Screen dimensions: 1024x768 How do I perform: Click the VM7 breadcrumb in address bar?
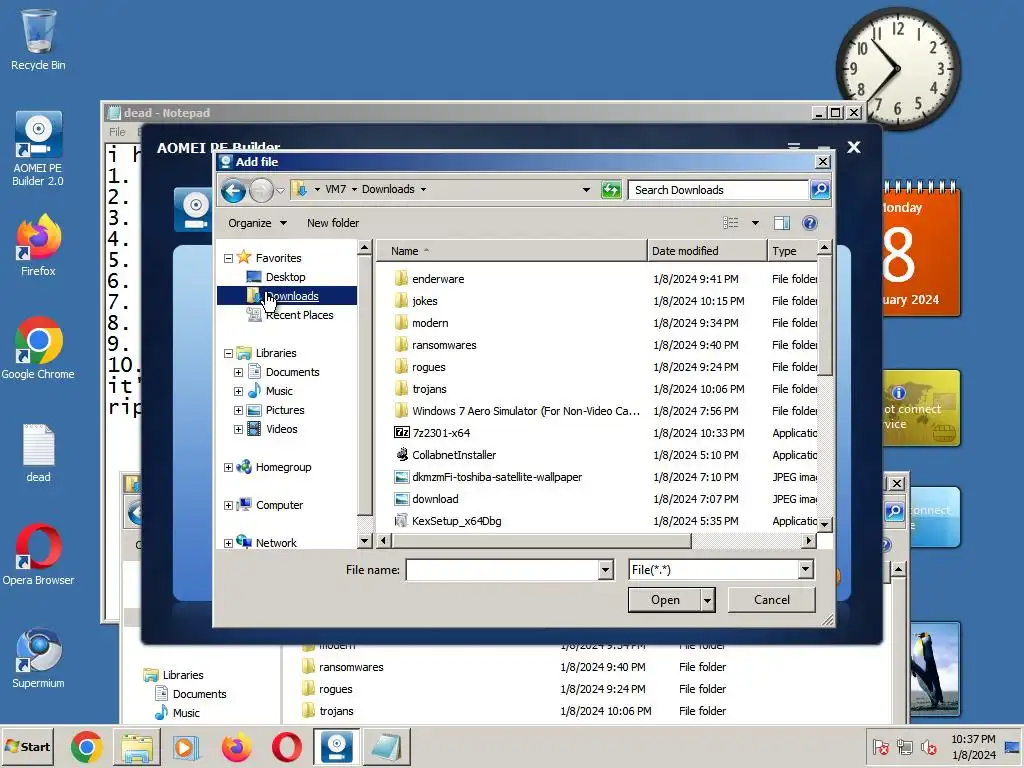coord(336,189)
